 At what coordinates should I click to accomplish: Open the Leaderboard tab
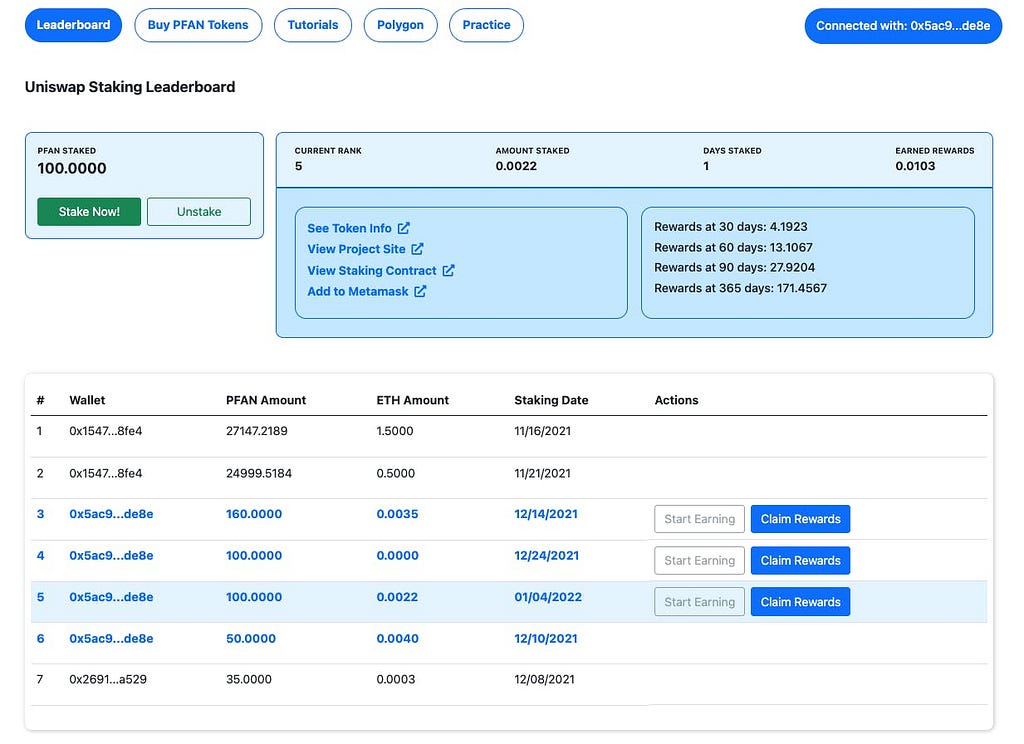(x=73, y=25)
